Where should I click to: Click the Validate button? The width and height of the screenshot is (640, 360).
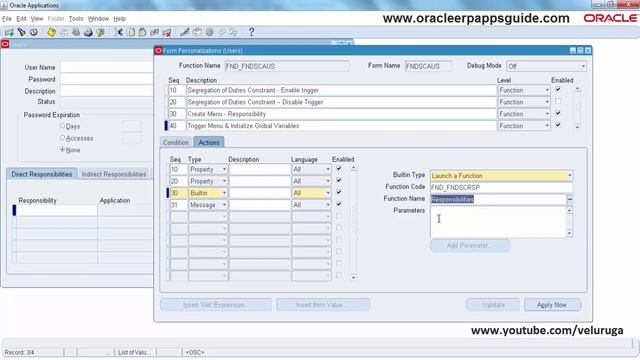click(493, 305)
